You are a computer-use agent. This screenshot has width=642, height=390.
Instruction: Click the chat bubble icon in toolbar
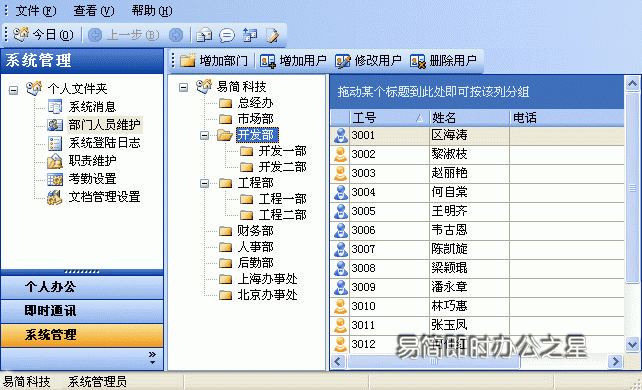point(226,35)
